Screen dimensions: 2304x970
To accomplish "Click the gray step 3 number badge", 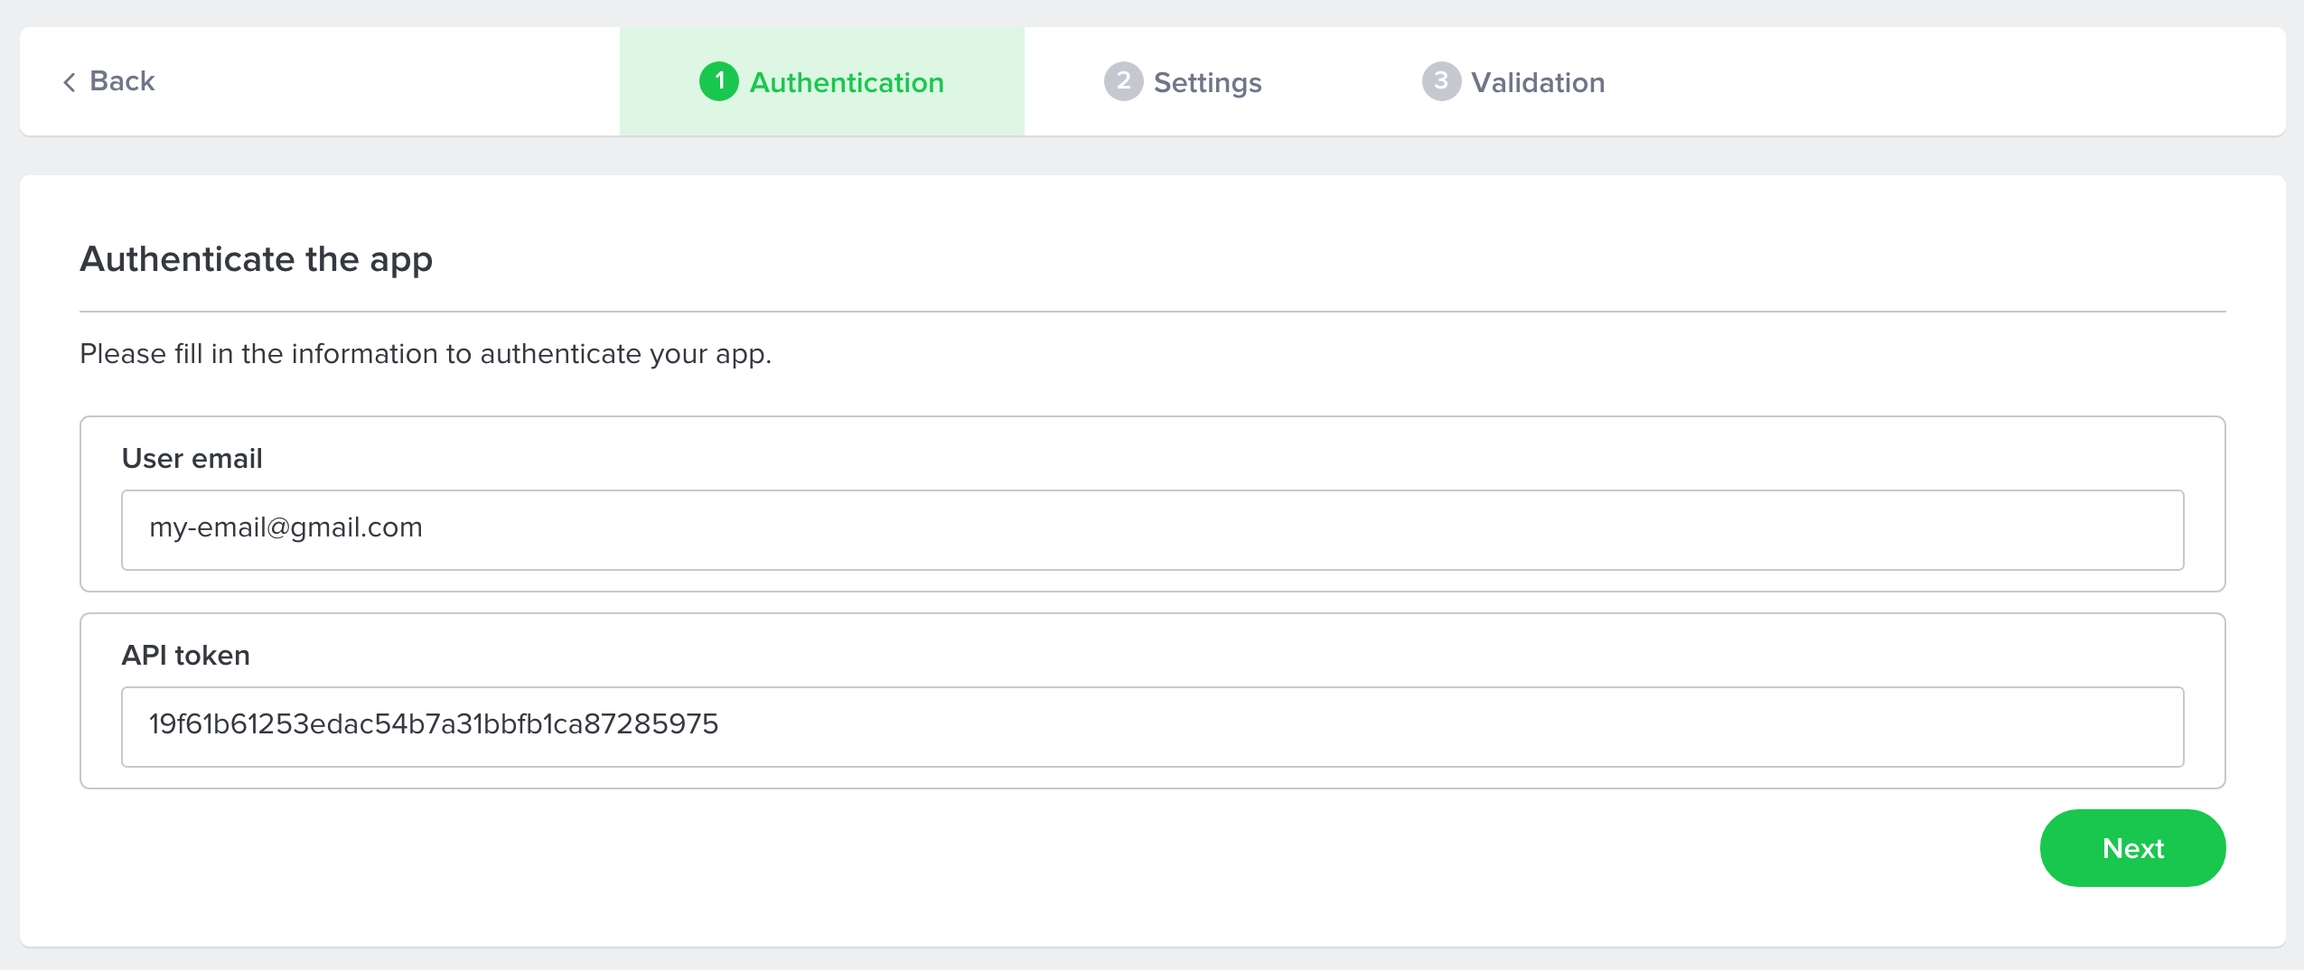I will [1441, 81].
